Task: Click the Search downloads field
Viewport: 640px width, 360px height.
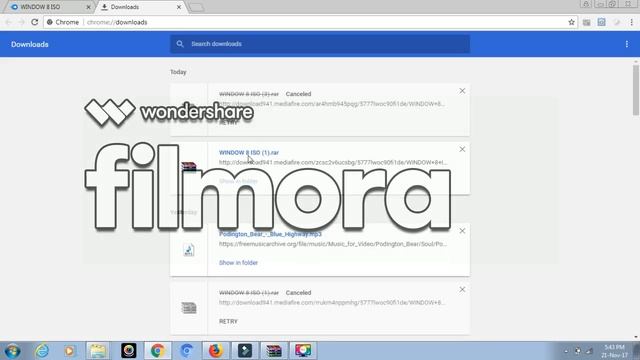Action: tap(320, 44)
